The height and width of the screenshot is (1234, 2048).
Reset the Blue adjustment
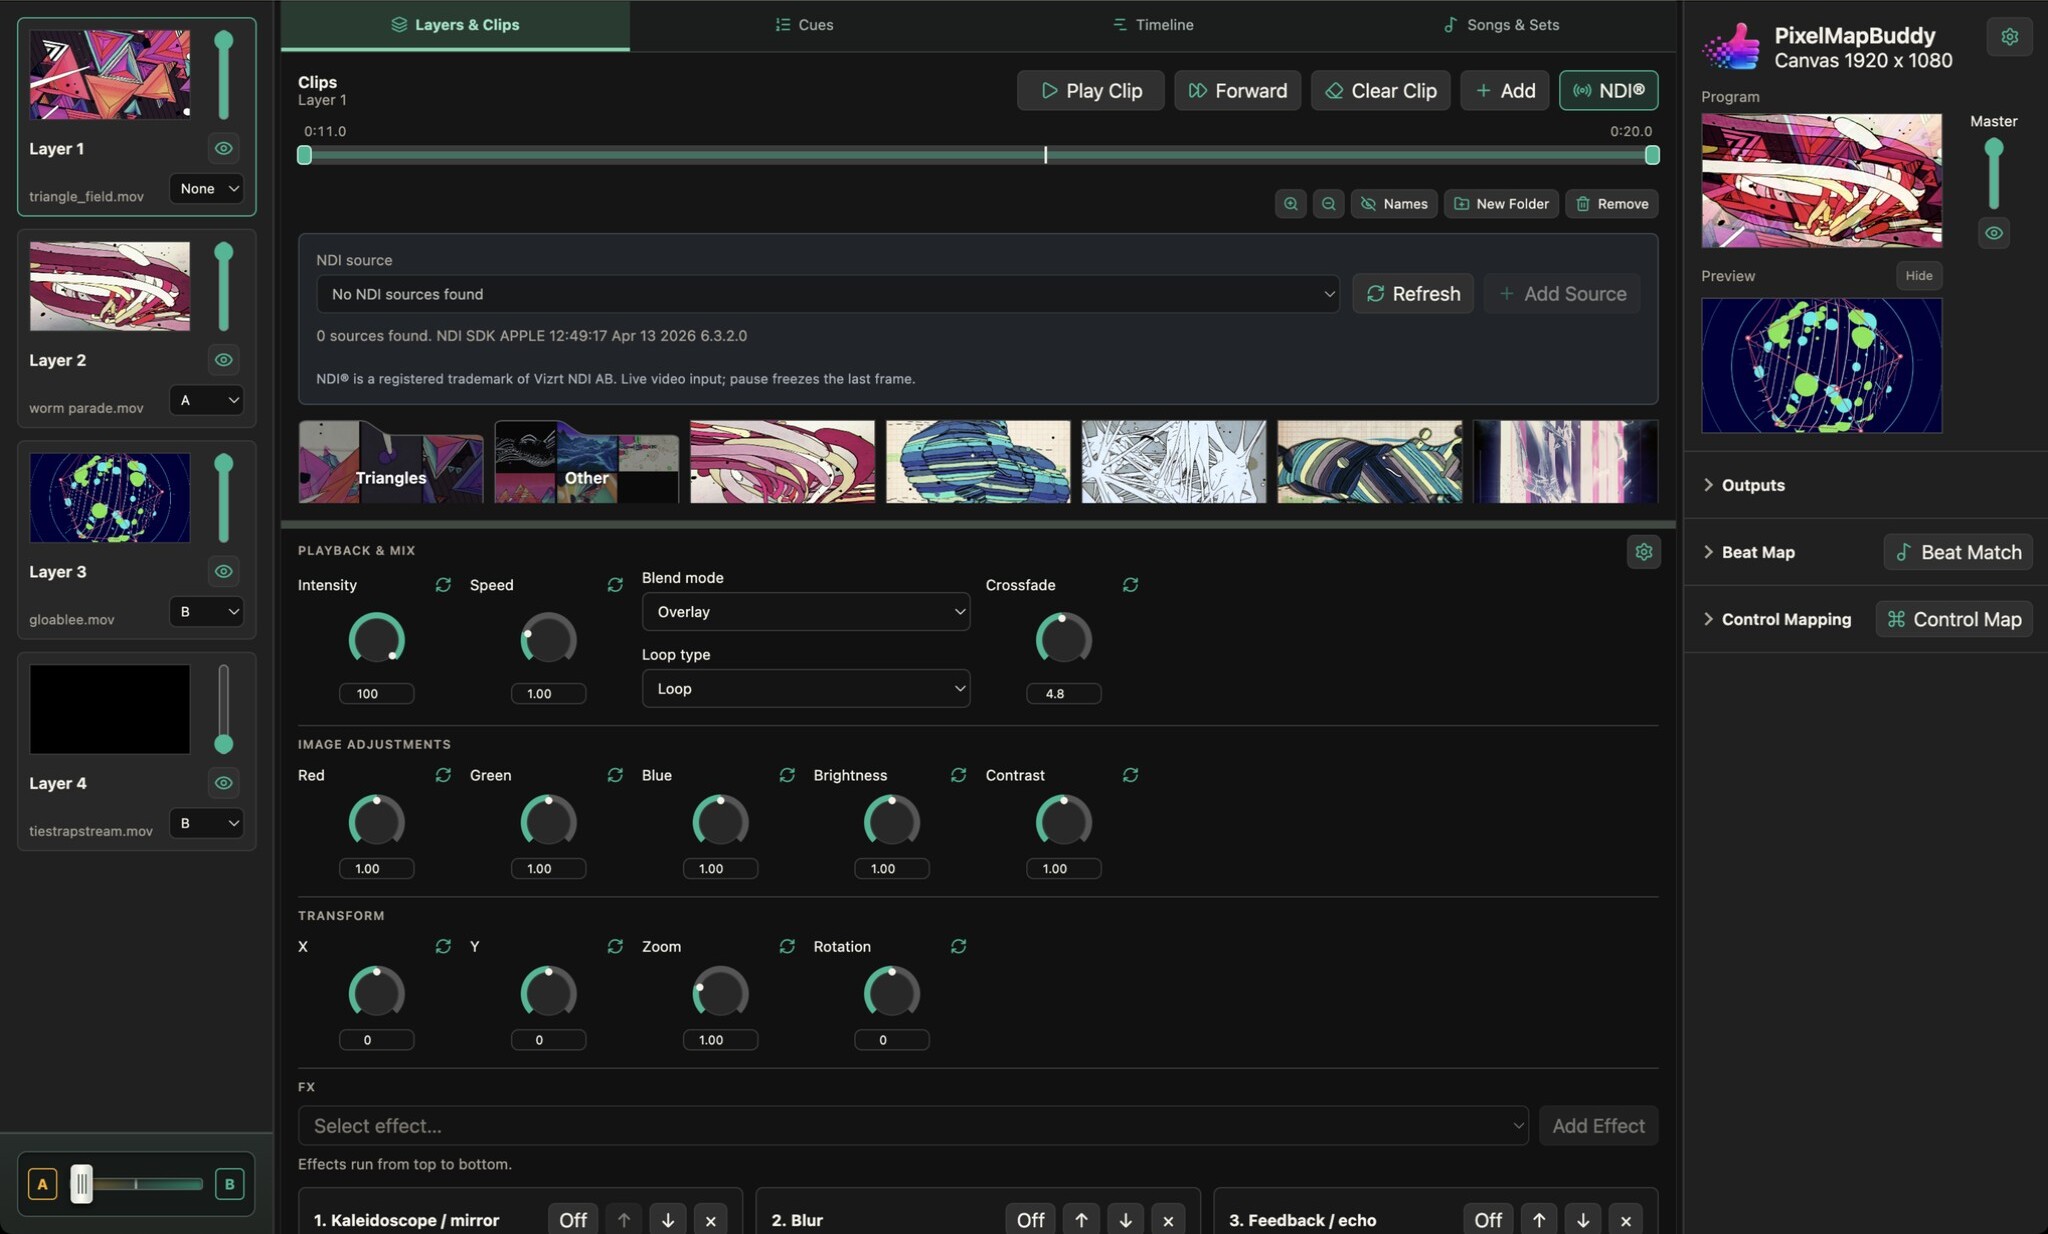click(787, 775)
